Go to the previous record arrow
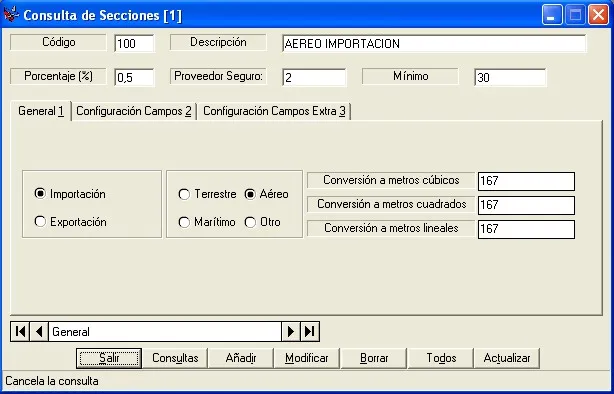The height and width of the screenshot is (394, 614). pos(39,332)
